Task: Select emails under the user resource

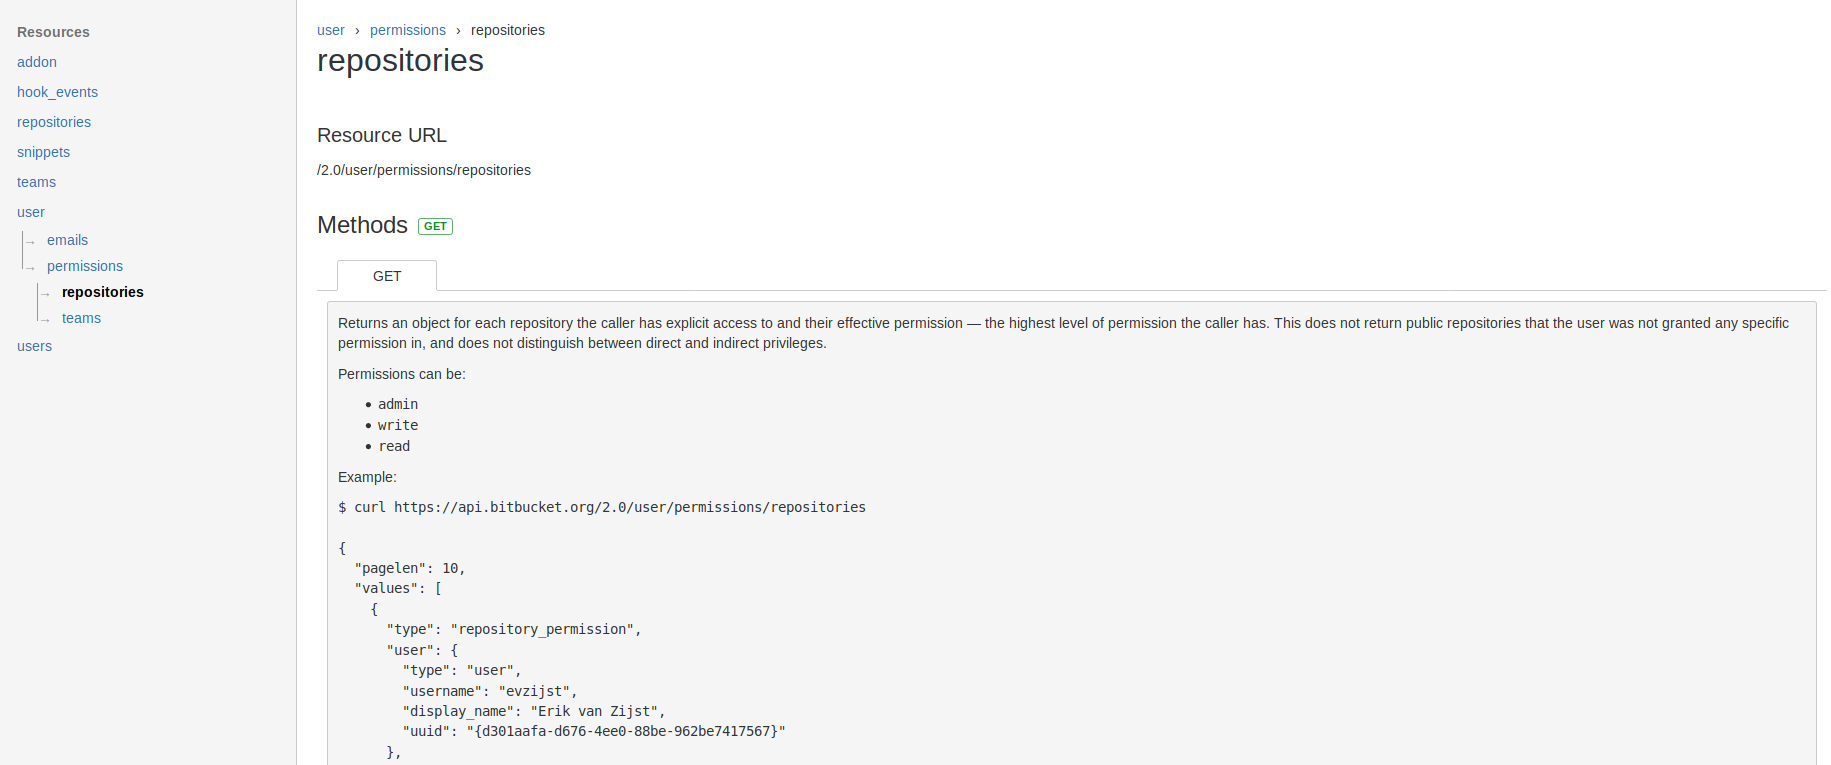Action: coord(67,240)
